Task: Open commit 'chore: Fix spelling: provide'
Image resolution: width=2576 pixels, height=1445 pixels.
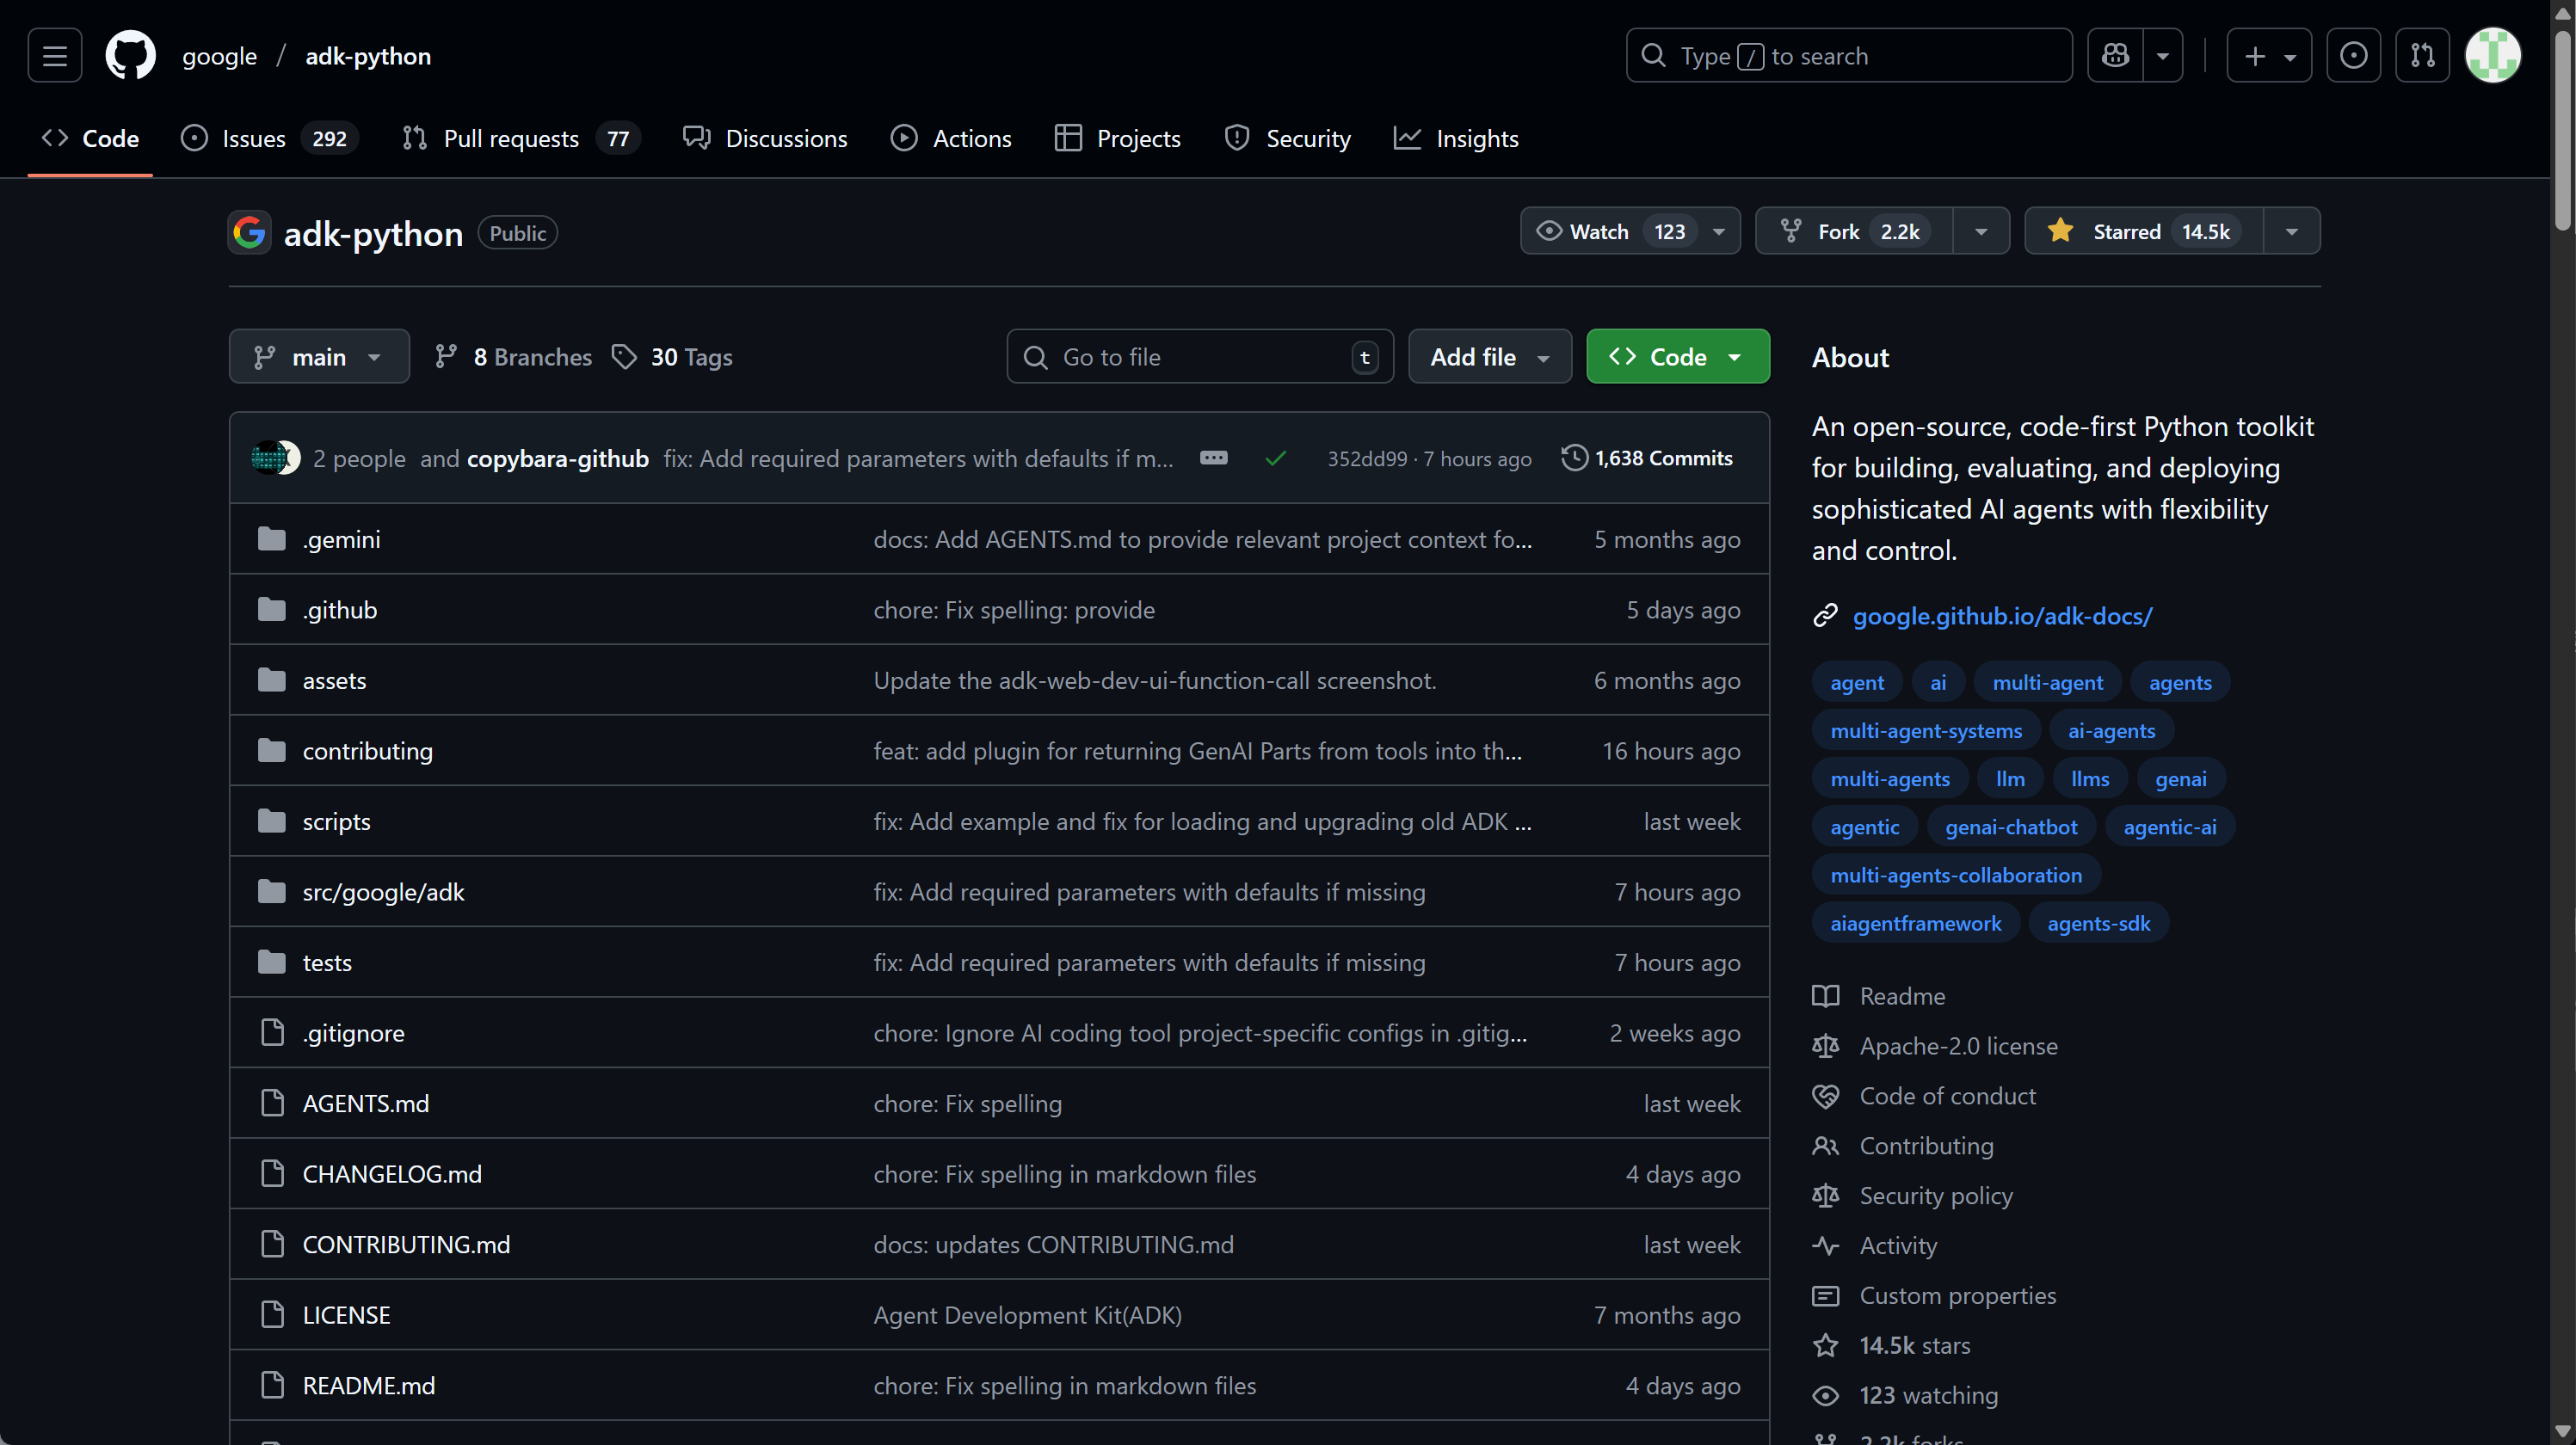Action: pyautogui.click(x=1014, y=610)
